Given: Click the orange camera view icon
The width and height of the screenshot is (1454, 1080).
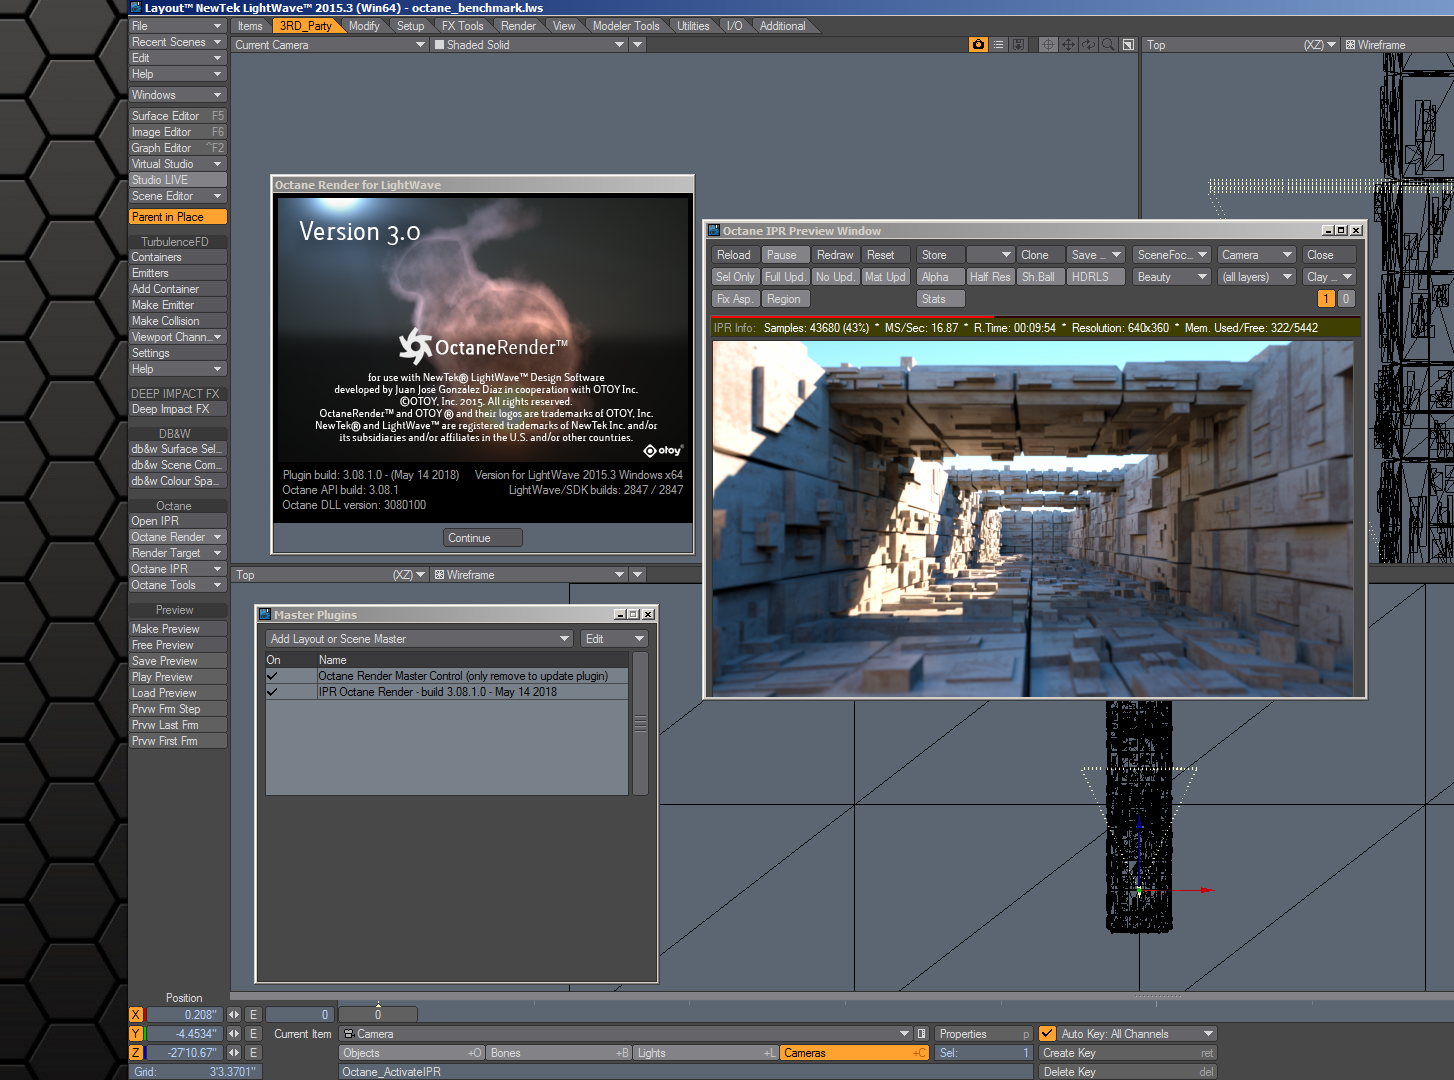Looking at the screenshot, I should pyautogui.click(x=978, y=45).
